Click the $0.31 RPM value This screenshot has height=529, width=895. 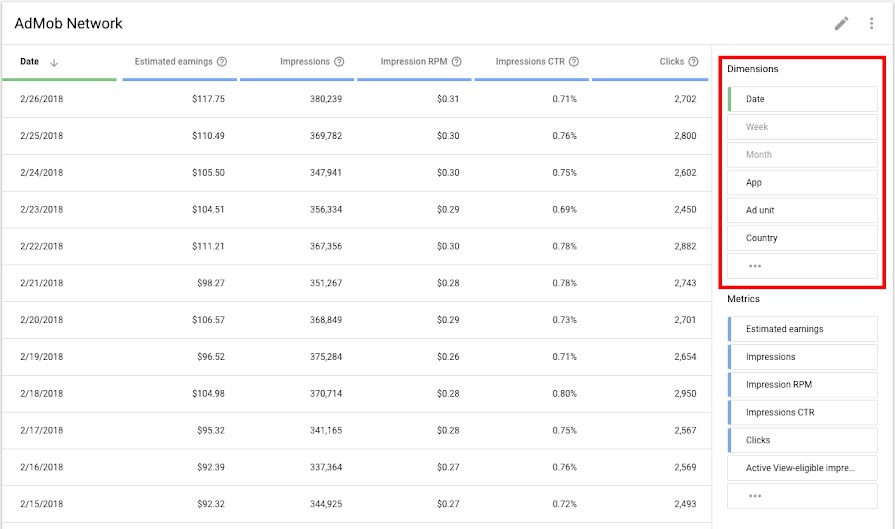pyautogui.click(x=448, y=99)
